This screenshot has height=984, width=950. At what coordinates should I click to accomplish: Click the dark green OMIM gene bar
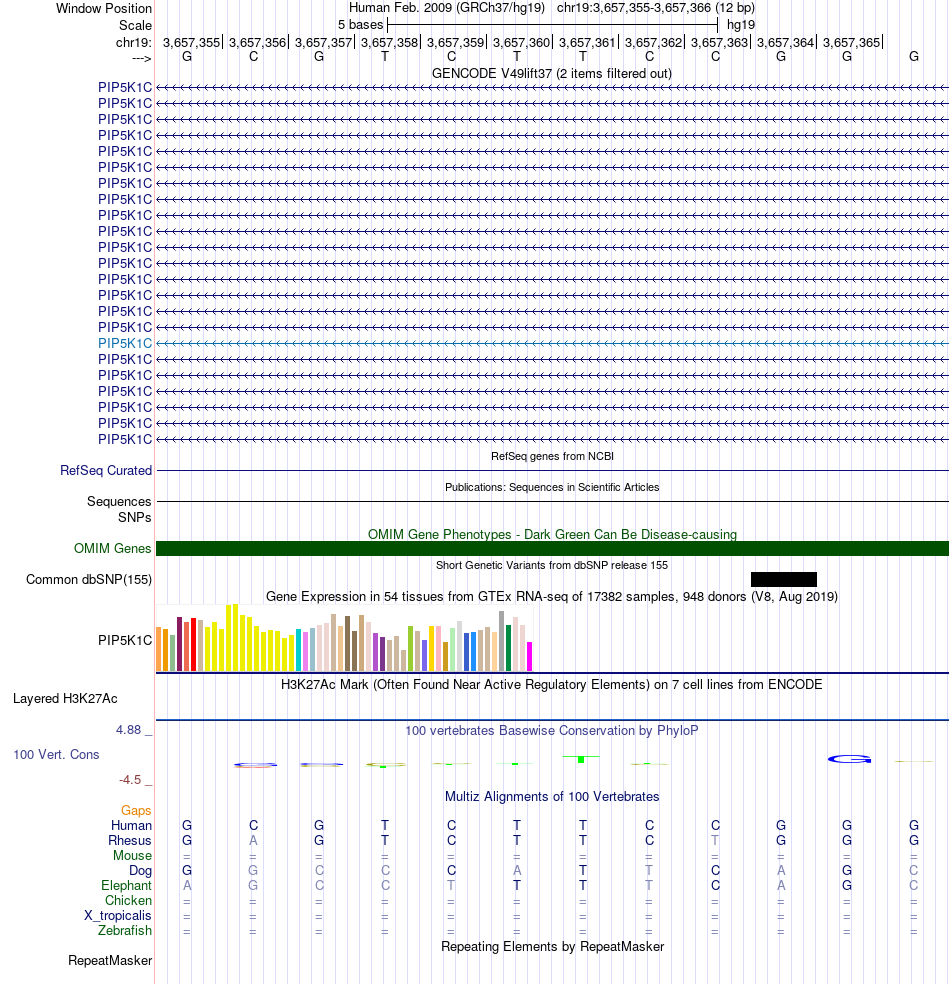point(552,548)
